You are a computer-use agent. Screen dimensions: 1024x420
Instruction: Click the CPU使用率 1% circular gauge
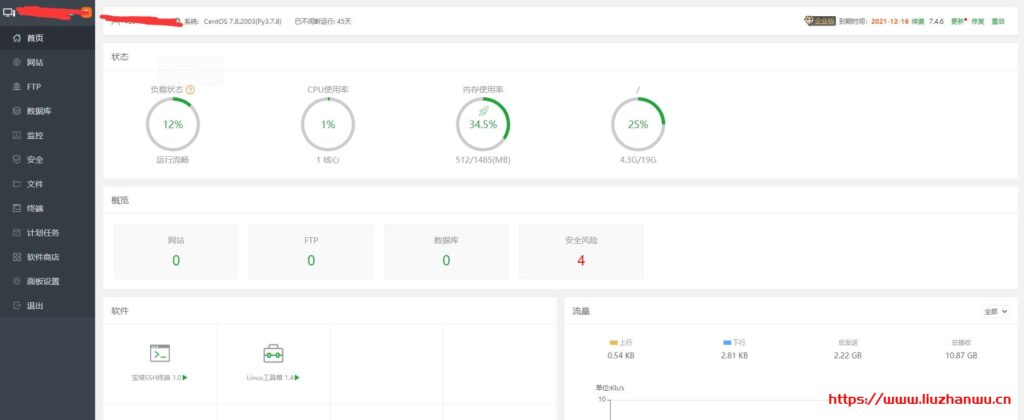327,125
